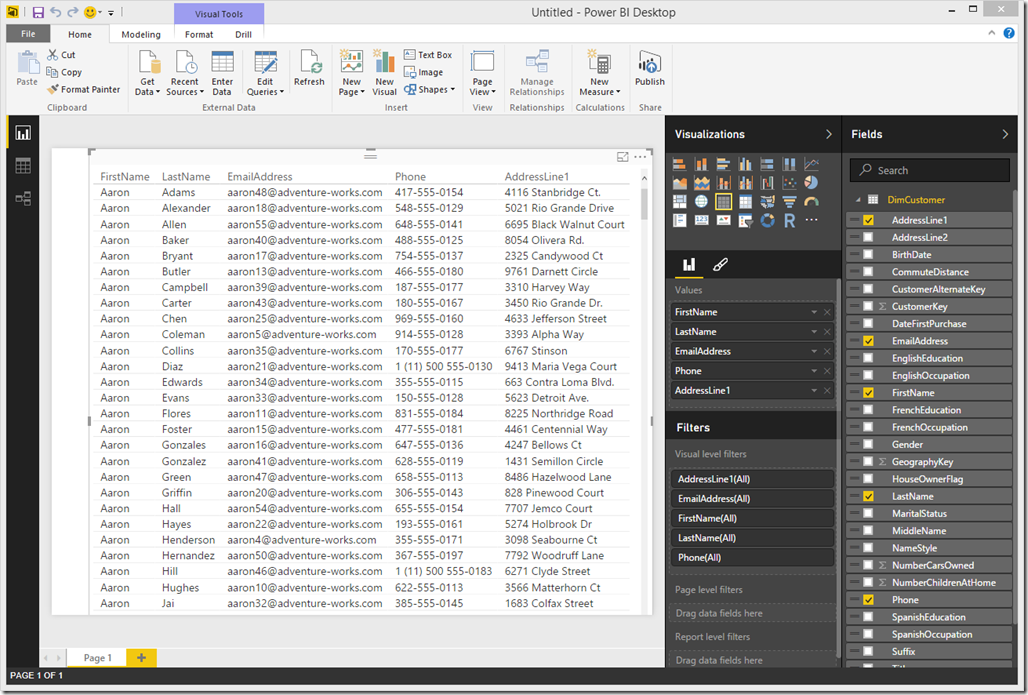
Task: Click the Save icon in title bar
Action: tap(38, 12)
